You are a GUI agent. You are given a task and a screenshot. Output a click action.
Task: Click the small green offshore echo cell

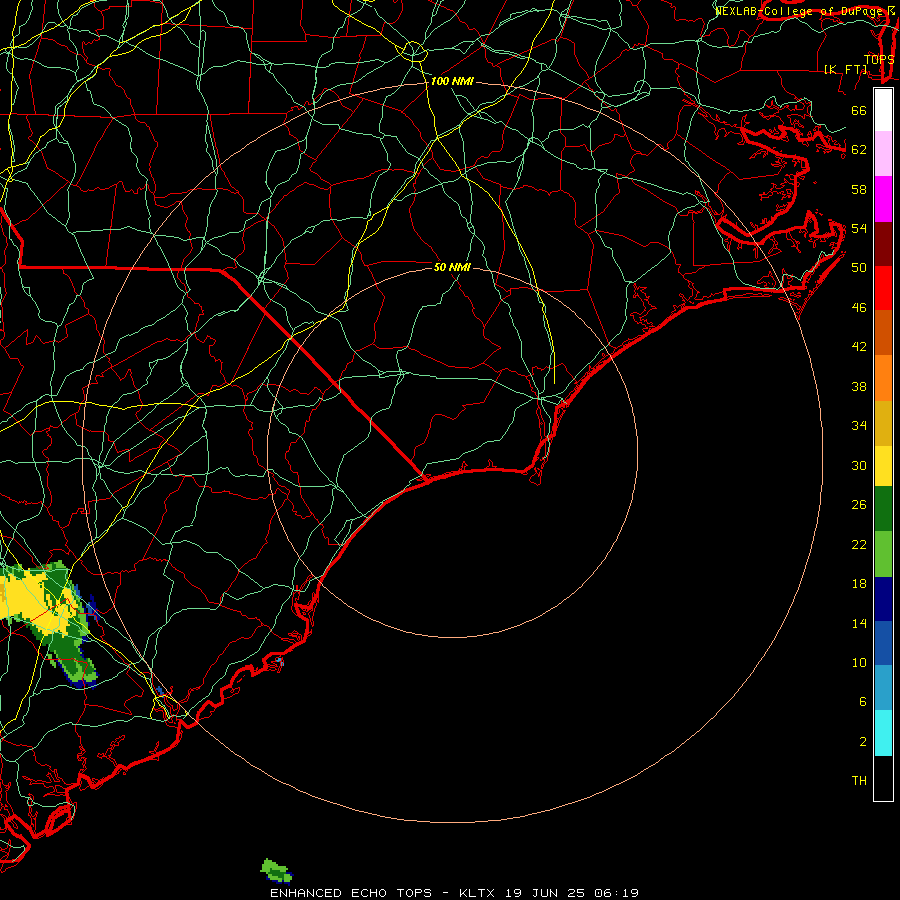click(x=276, y=871)
